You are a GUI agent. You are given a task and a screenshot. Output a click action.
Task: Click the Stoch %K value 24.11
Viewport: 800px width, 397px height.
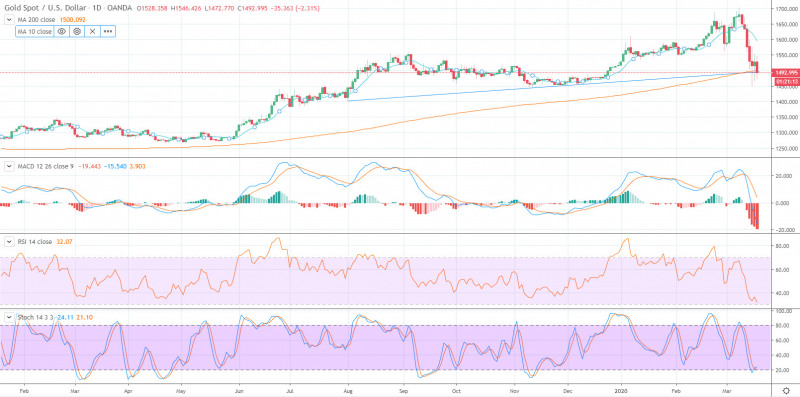click(x=65, y=317)
